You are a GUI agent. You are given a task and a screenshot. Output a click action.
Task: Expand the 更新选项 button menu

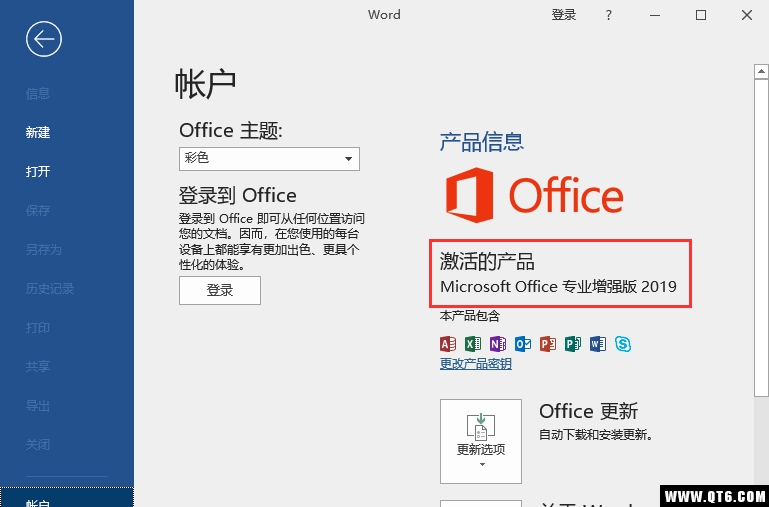coord(481,441)
